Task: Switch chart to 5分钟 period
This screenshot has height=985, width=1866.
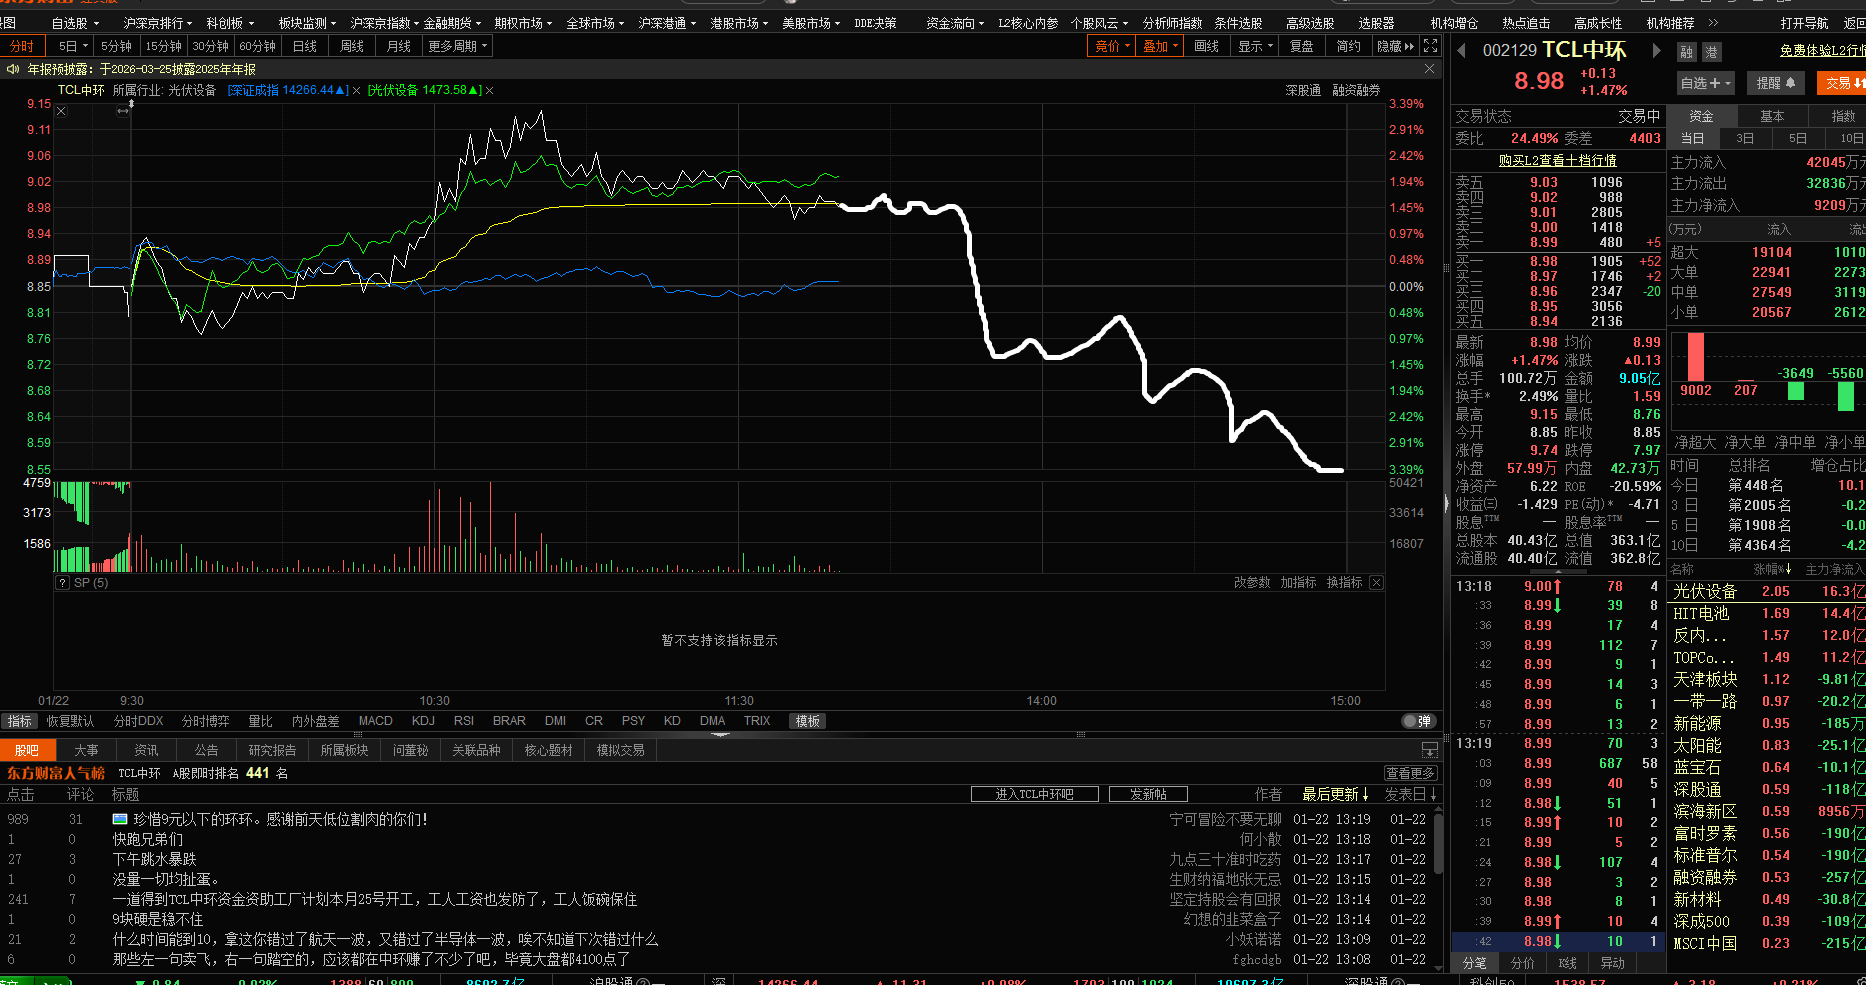Action: click(116, 46)
